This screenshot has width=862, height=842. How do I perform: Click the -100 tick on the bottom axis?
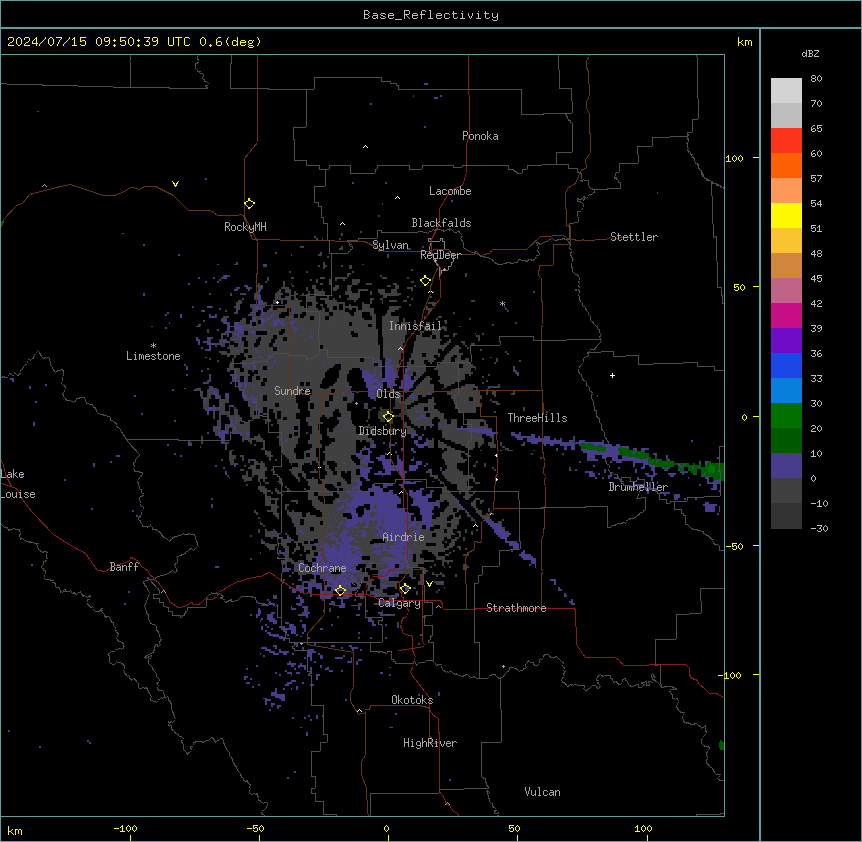tap(126, 828)
